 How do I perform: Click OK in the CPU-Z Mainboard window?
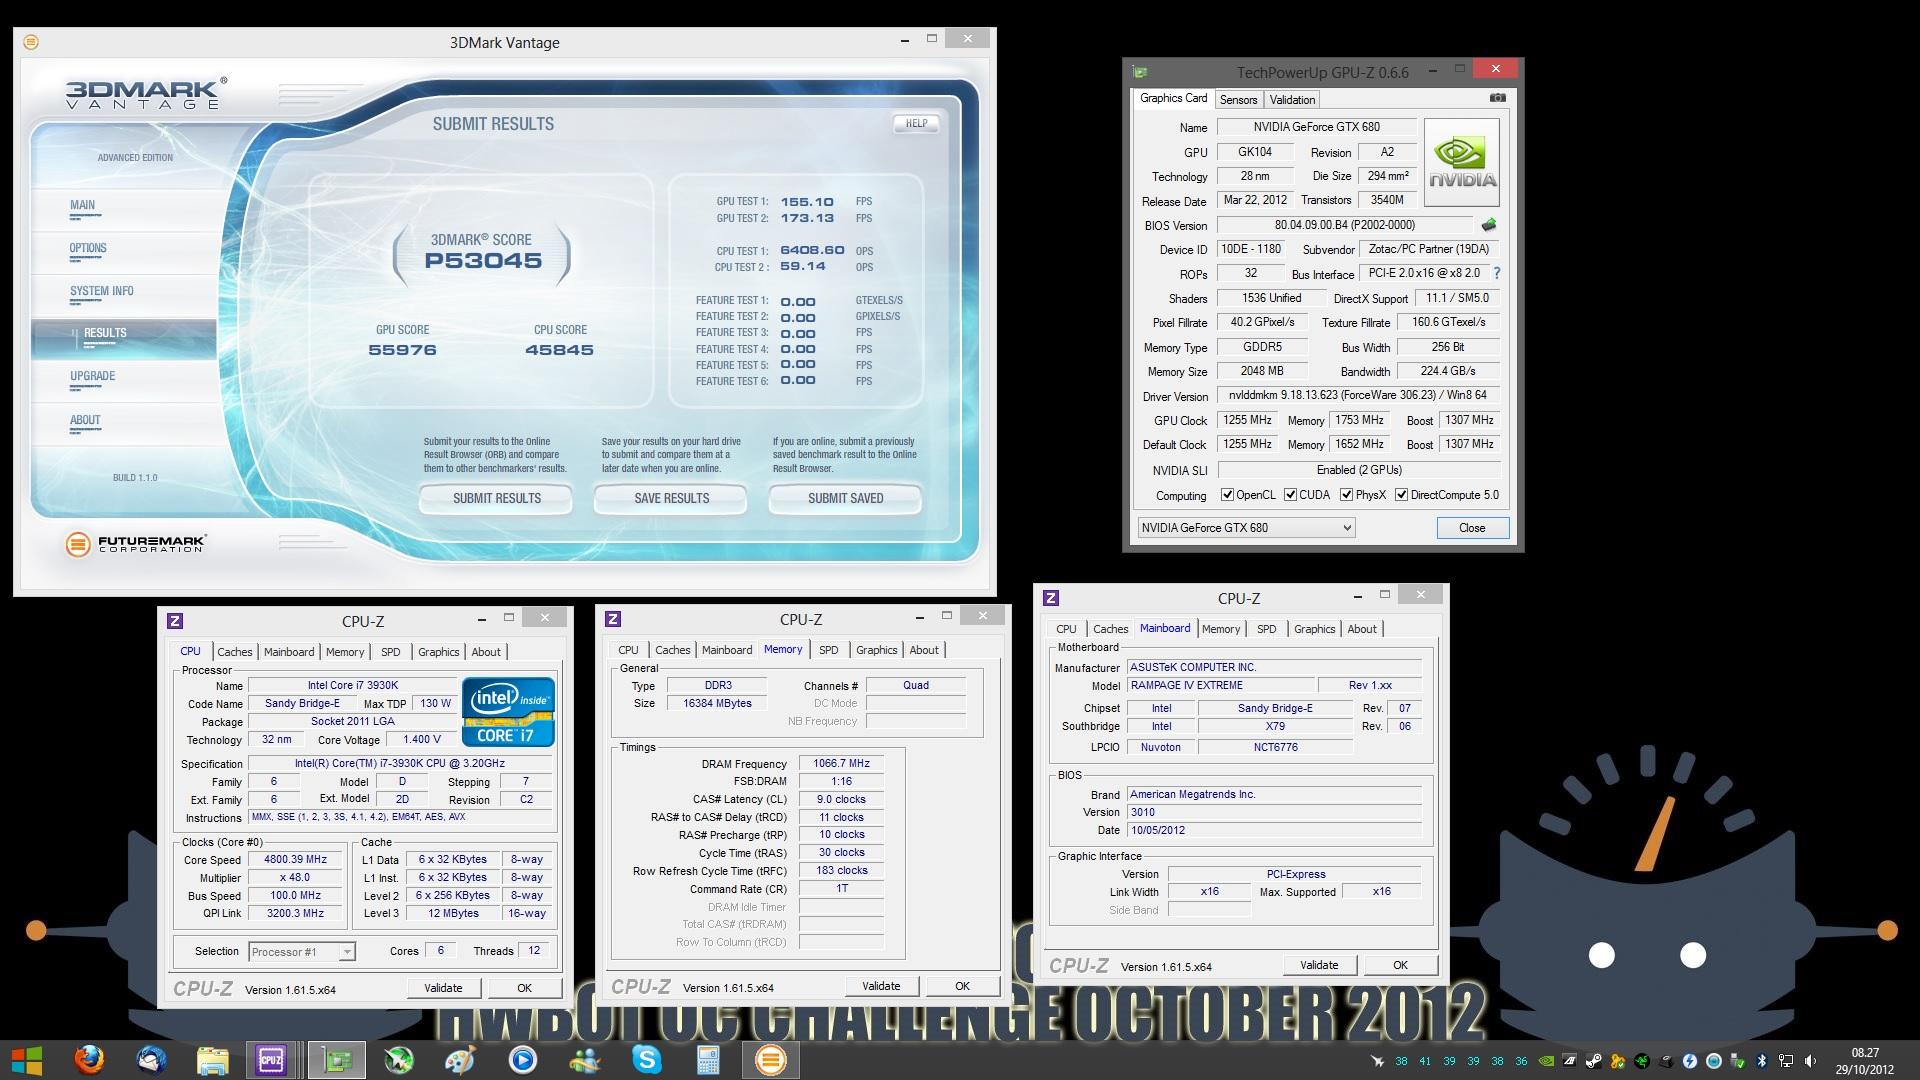[x=1400, y=965]
